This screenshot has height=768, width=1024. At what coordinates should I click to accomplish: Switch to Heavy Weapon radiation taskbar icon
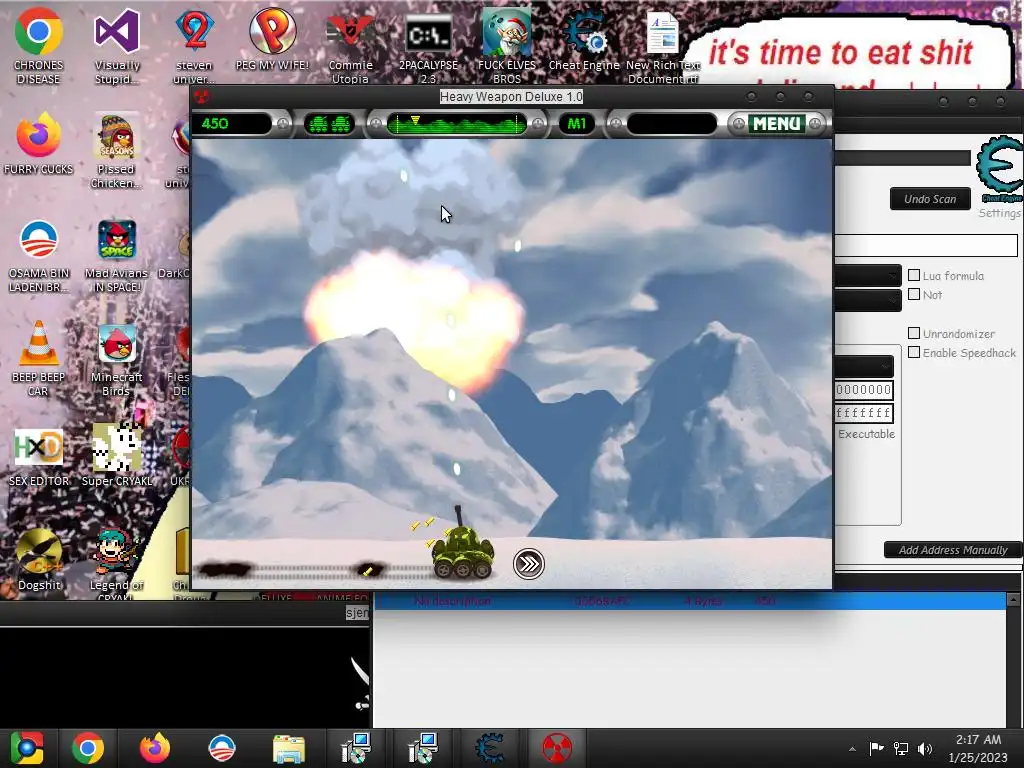[556, 748]
